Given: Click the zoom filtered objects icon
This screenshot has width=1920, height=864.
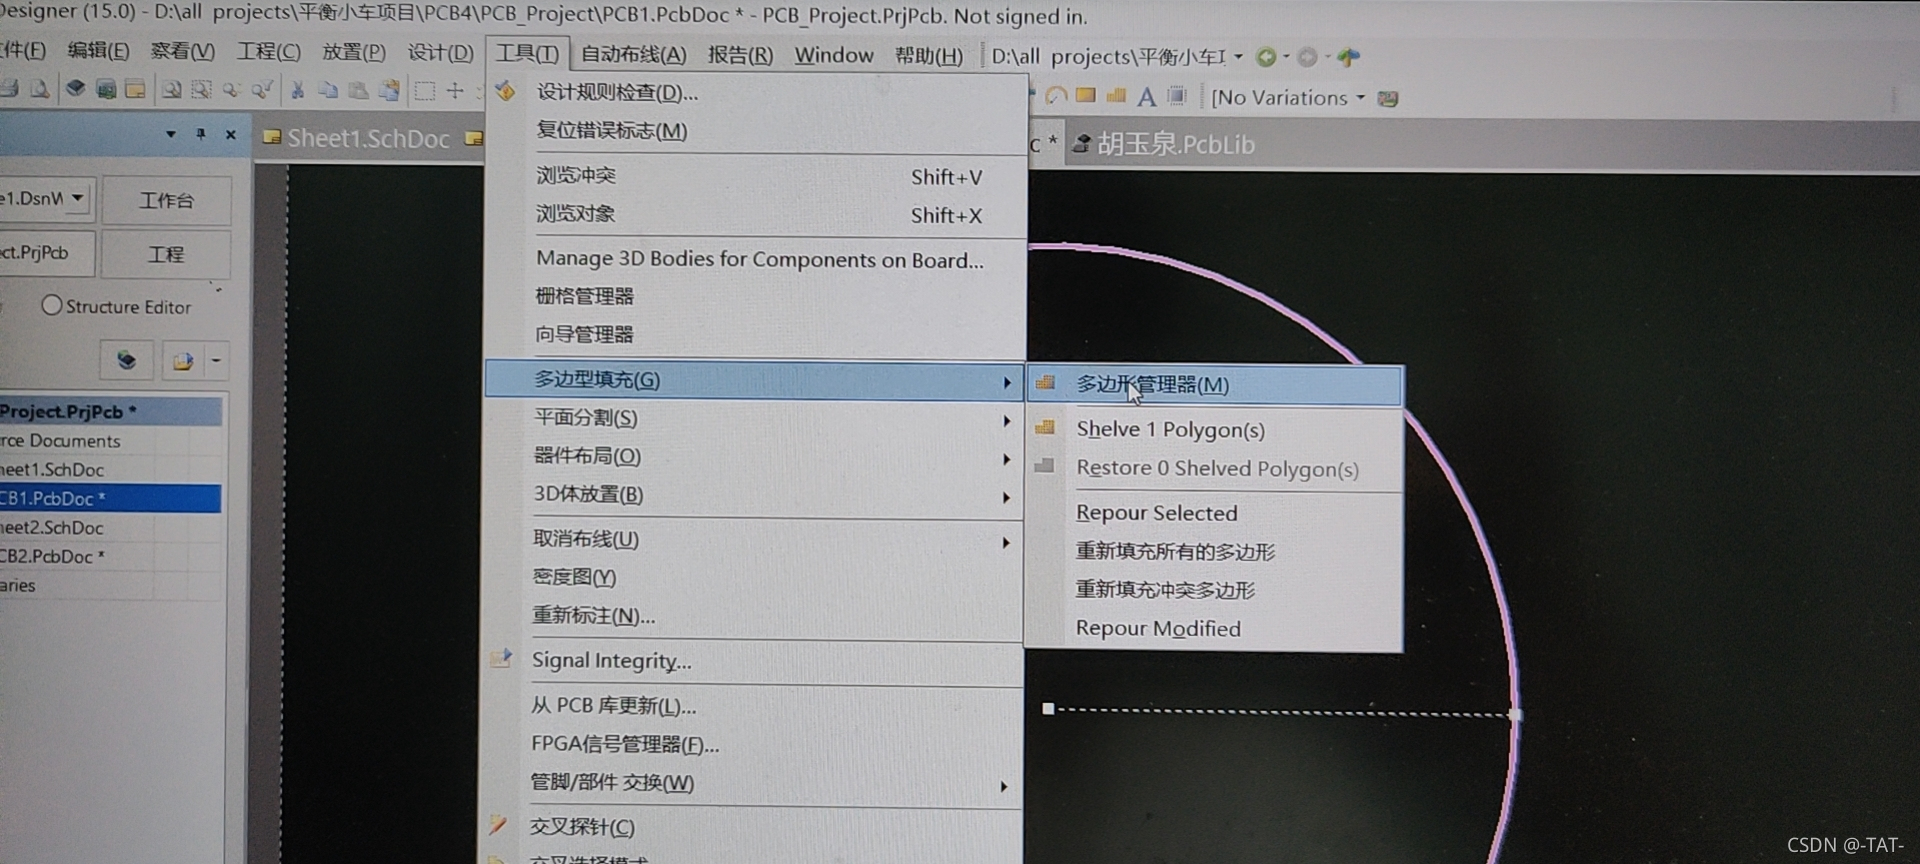Looking at the screenshot, I should click(262, 91).
